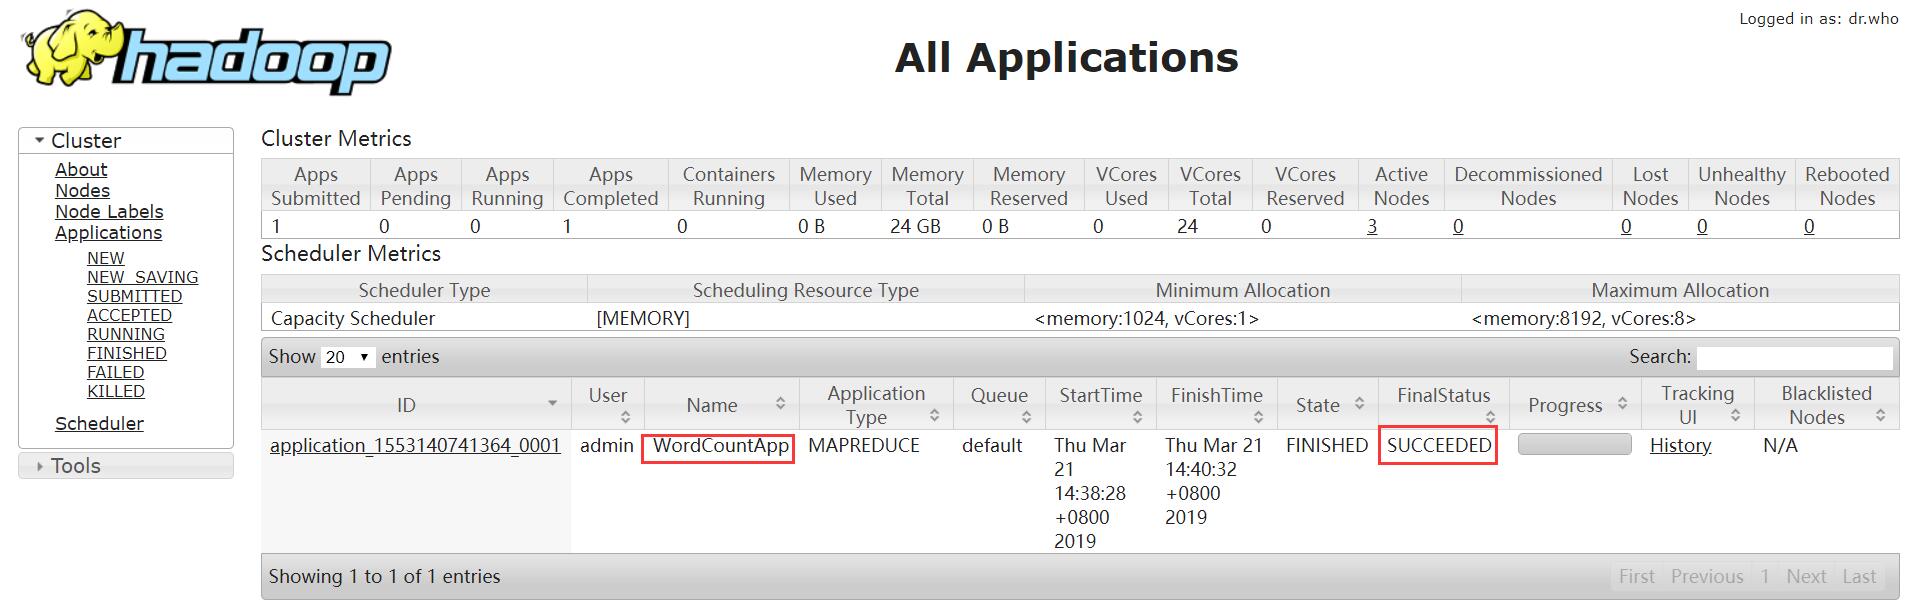The height and width of the screenshot is (603, 1913).
Task: Click the Hadoop elephant logo
Action: (x=206, y=53)
